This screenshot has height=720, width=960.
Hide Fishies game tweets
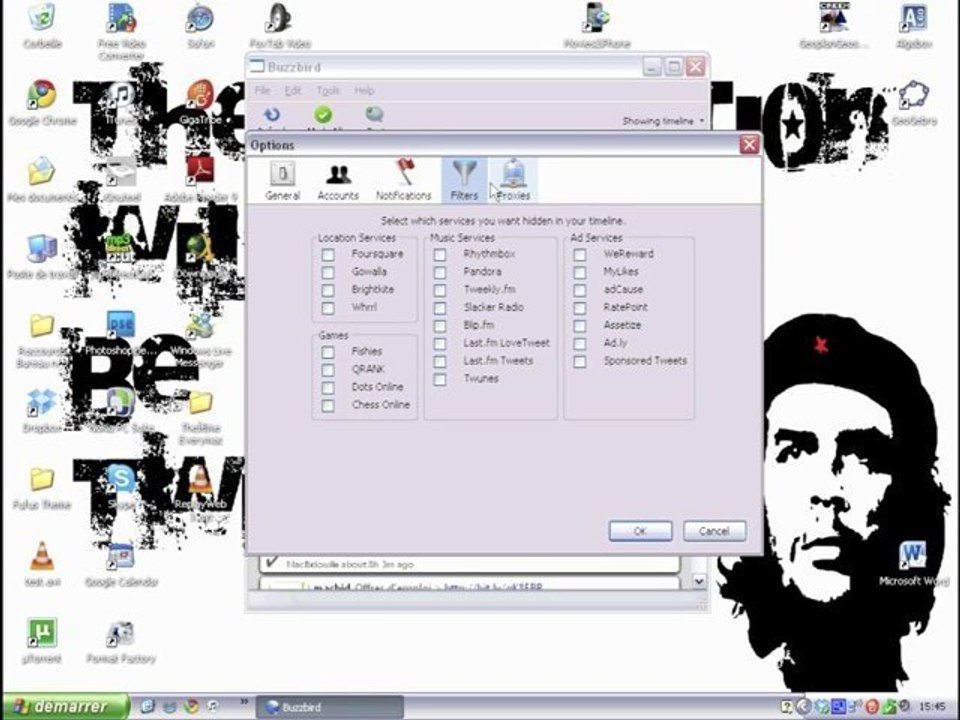[x=328, y=352]
